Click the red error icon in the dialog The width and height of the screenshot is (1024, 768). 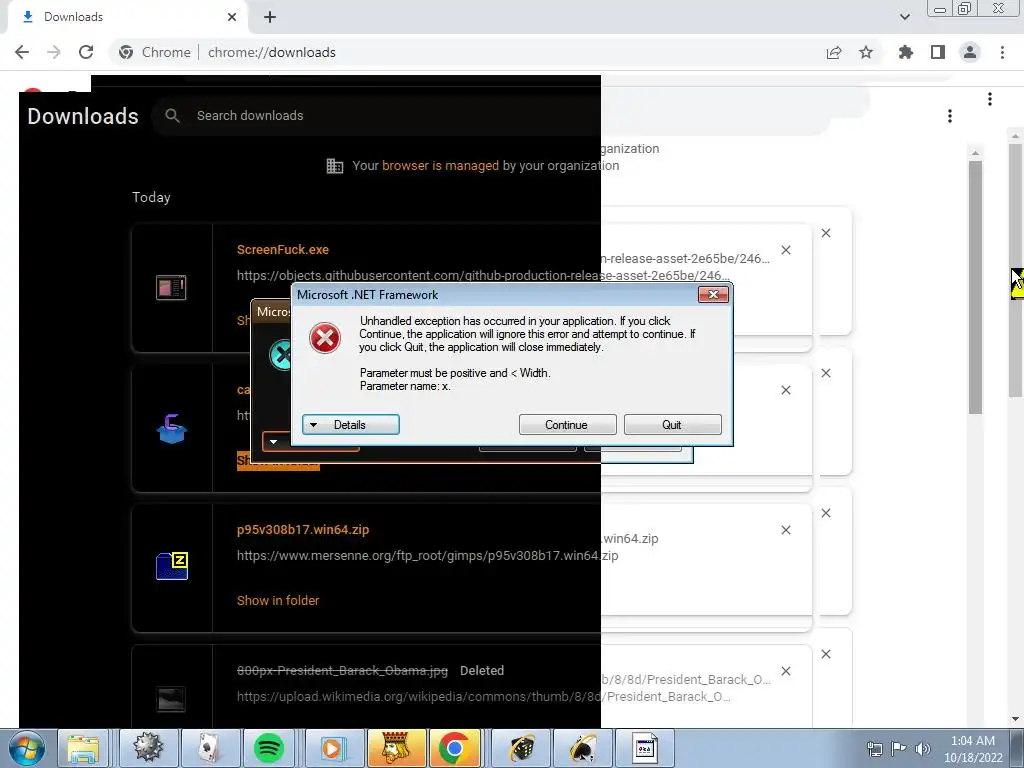[x=325, y=338]
